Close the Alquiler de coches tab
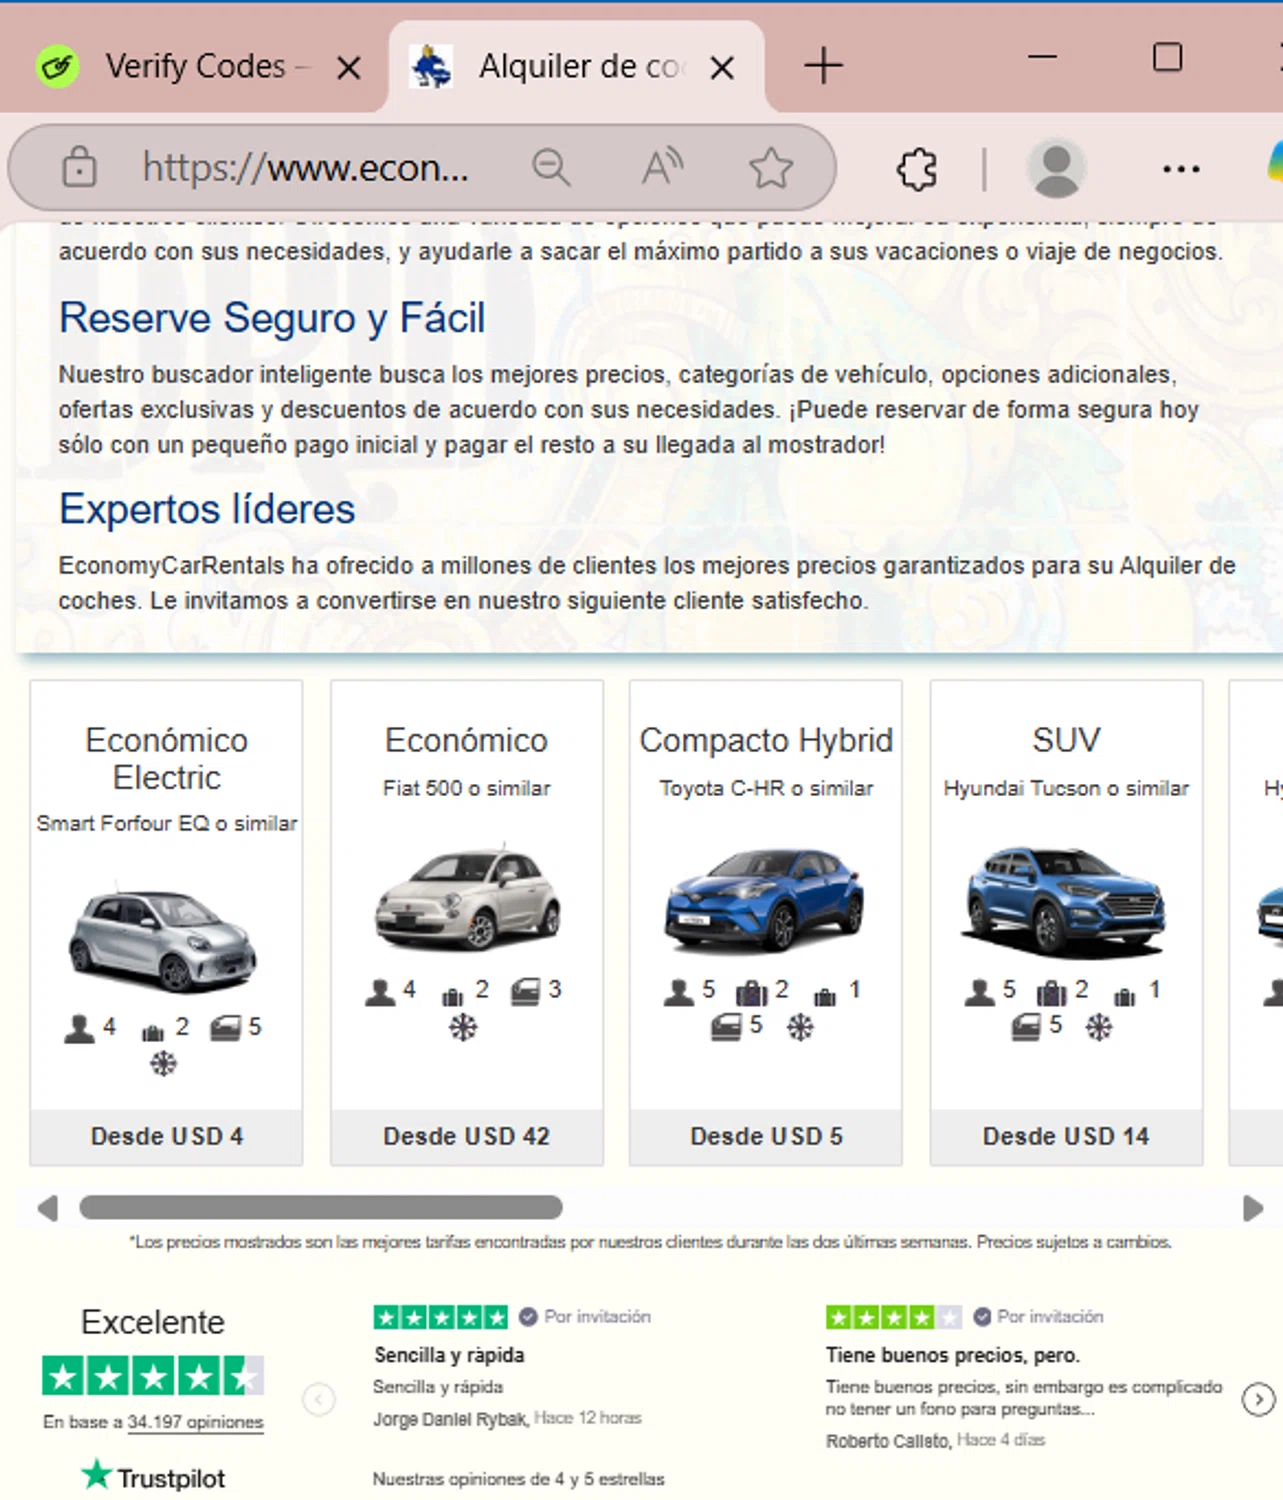 (x=722, y=68)
